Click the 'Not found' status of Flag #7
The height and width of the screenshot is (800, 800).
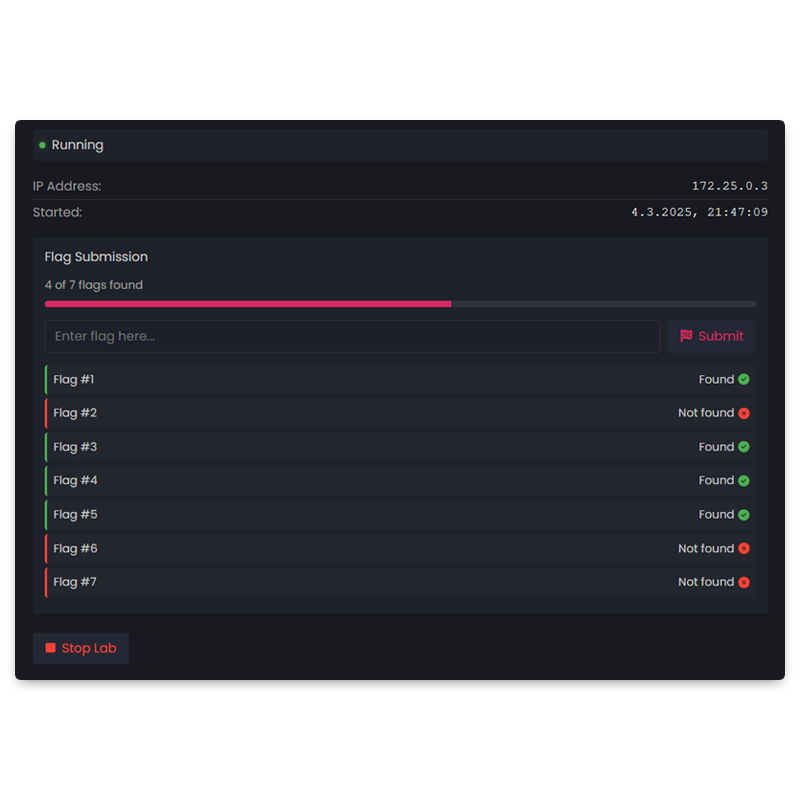tap(706, 582)
